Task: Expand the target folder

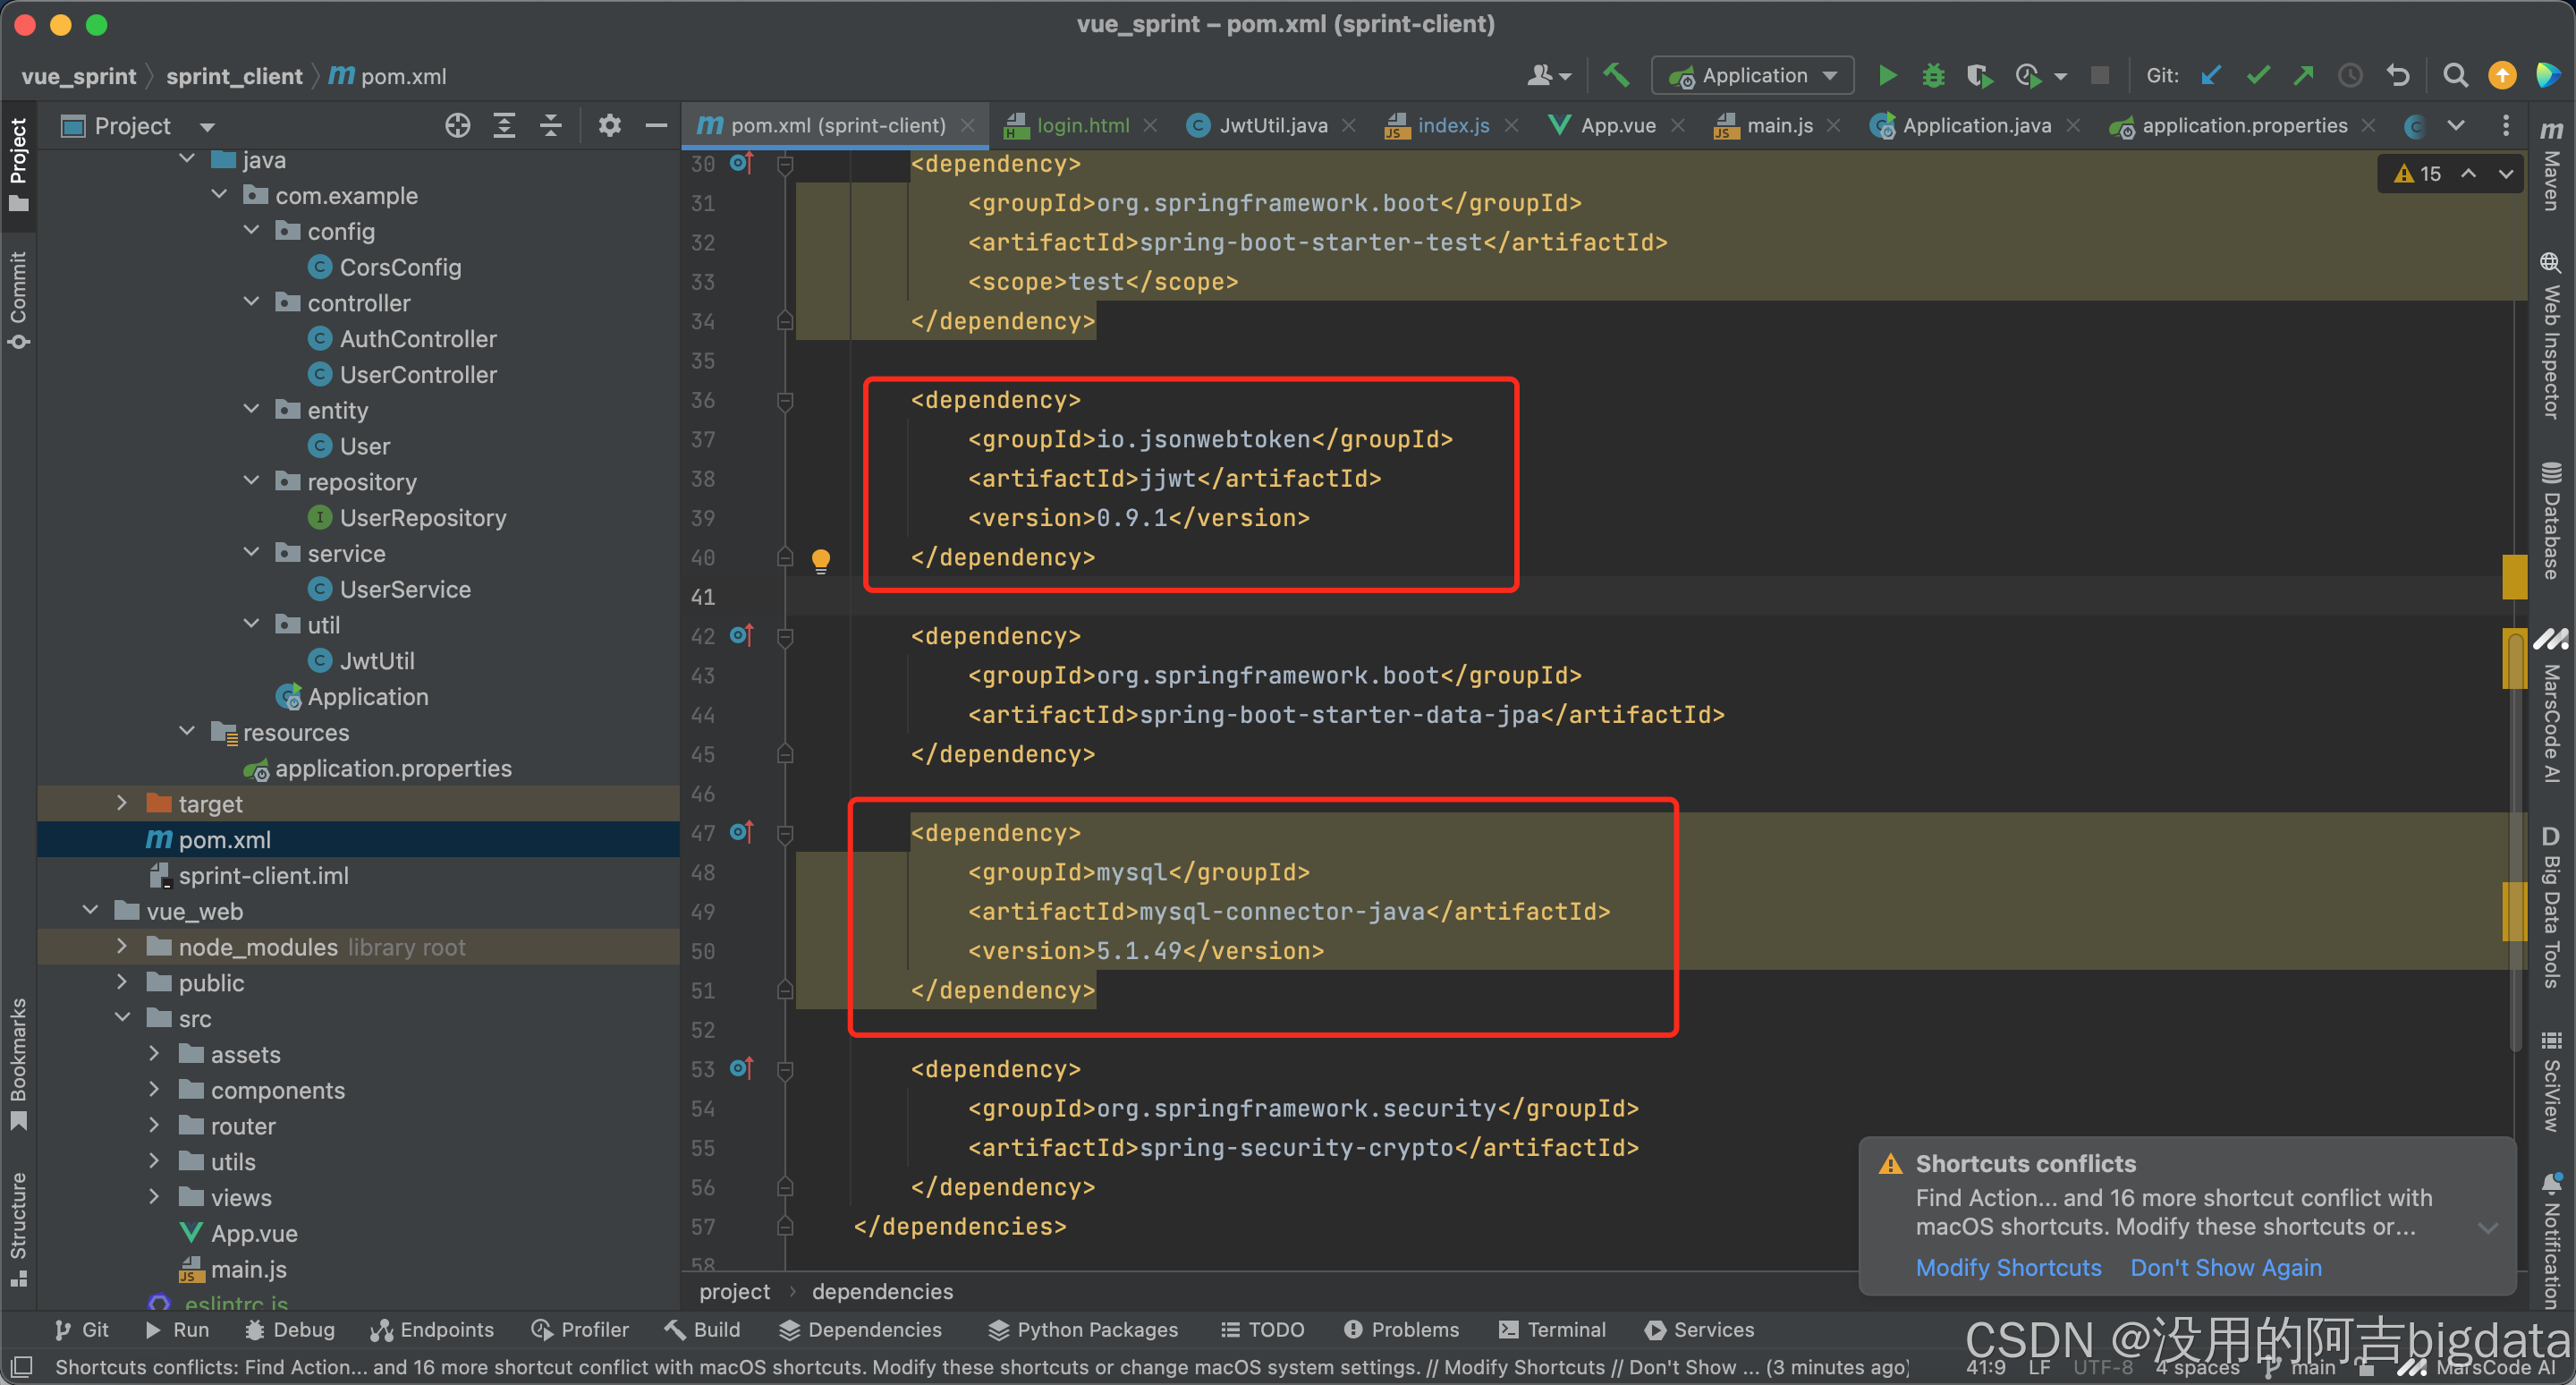Action: click(x=122, y=803)
